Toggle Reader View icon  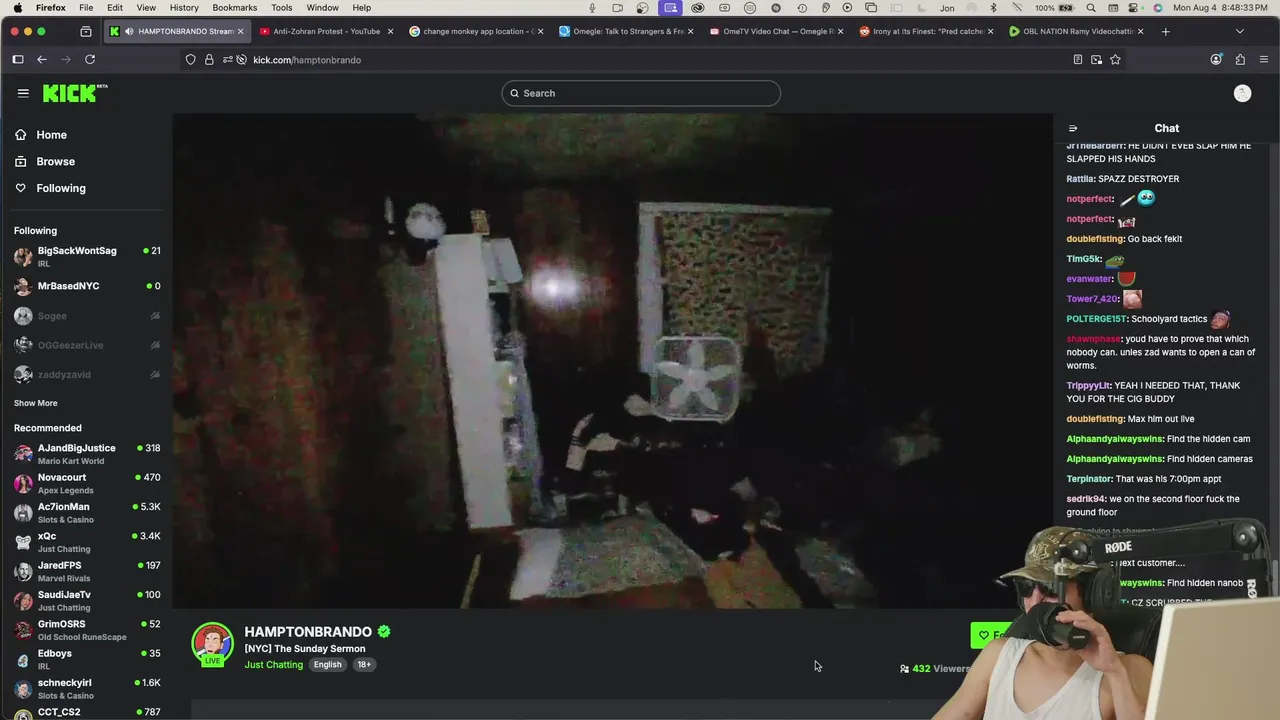1077,60
